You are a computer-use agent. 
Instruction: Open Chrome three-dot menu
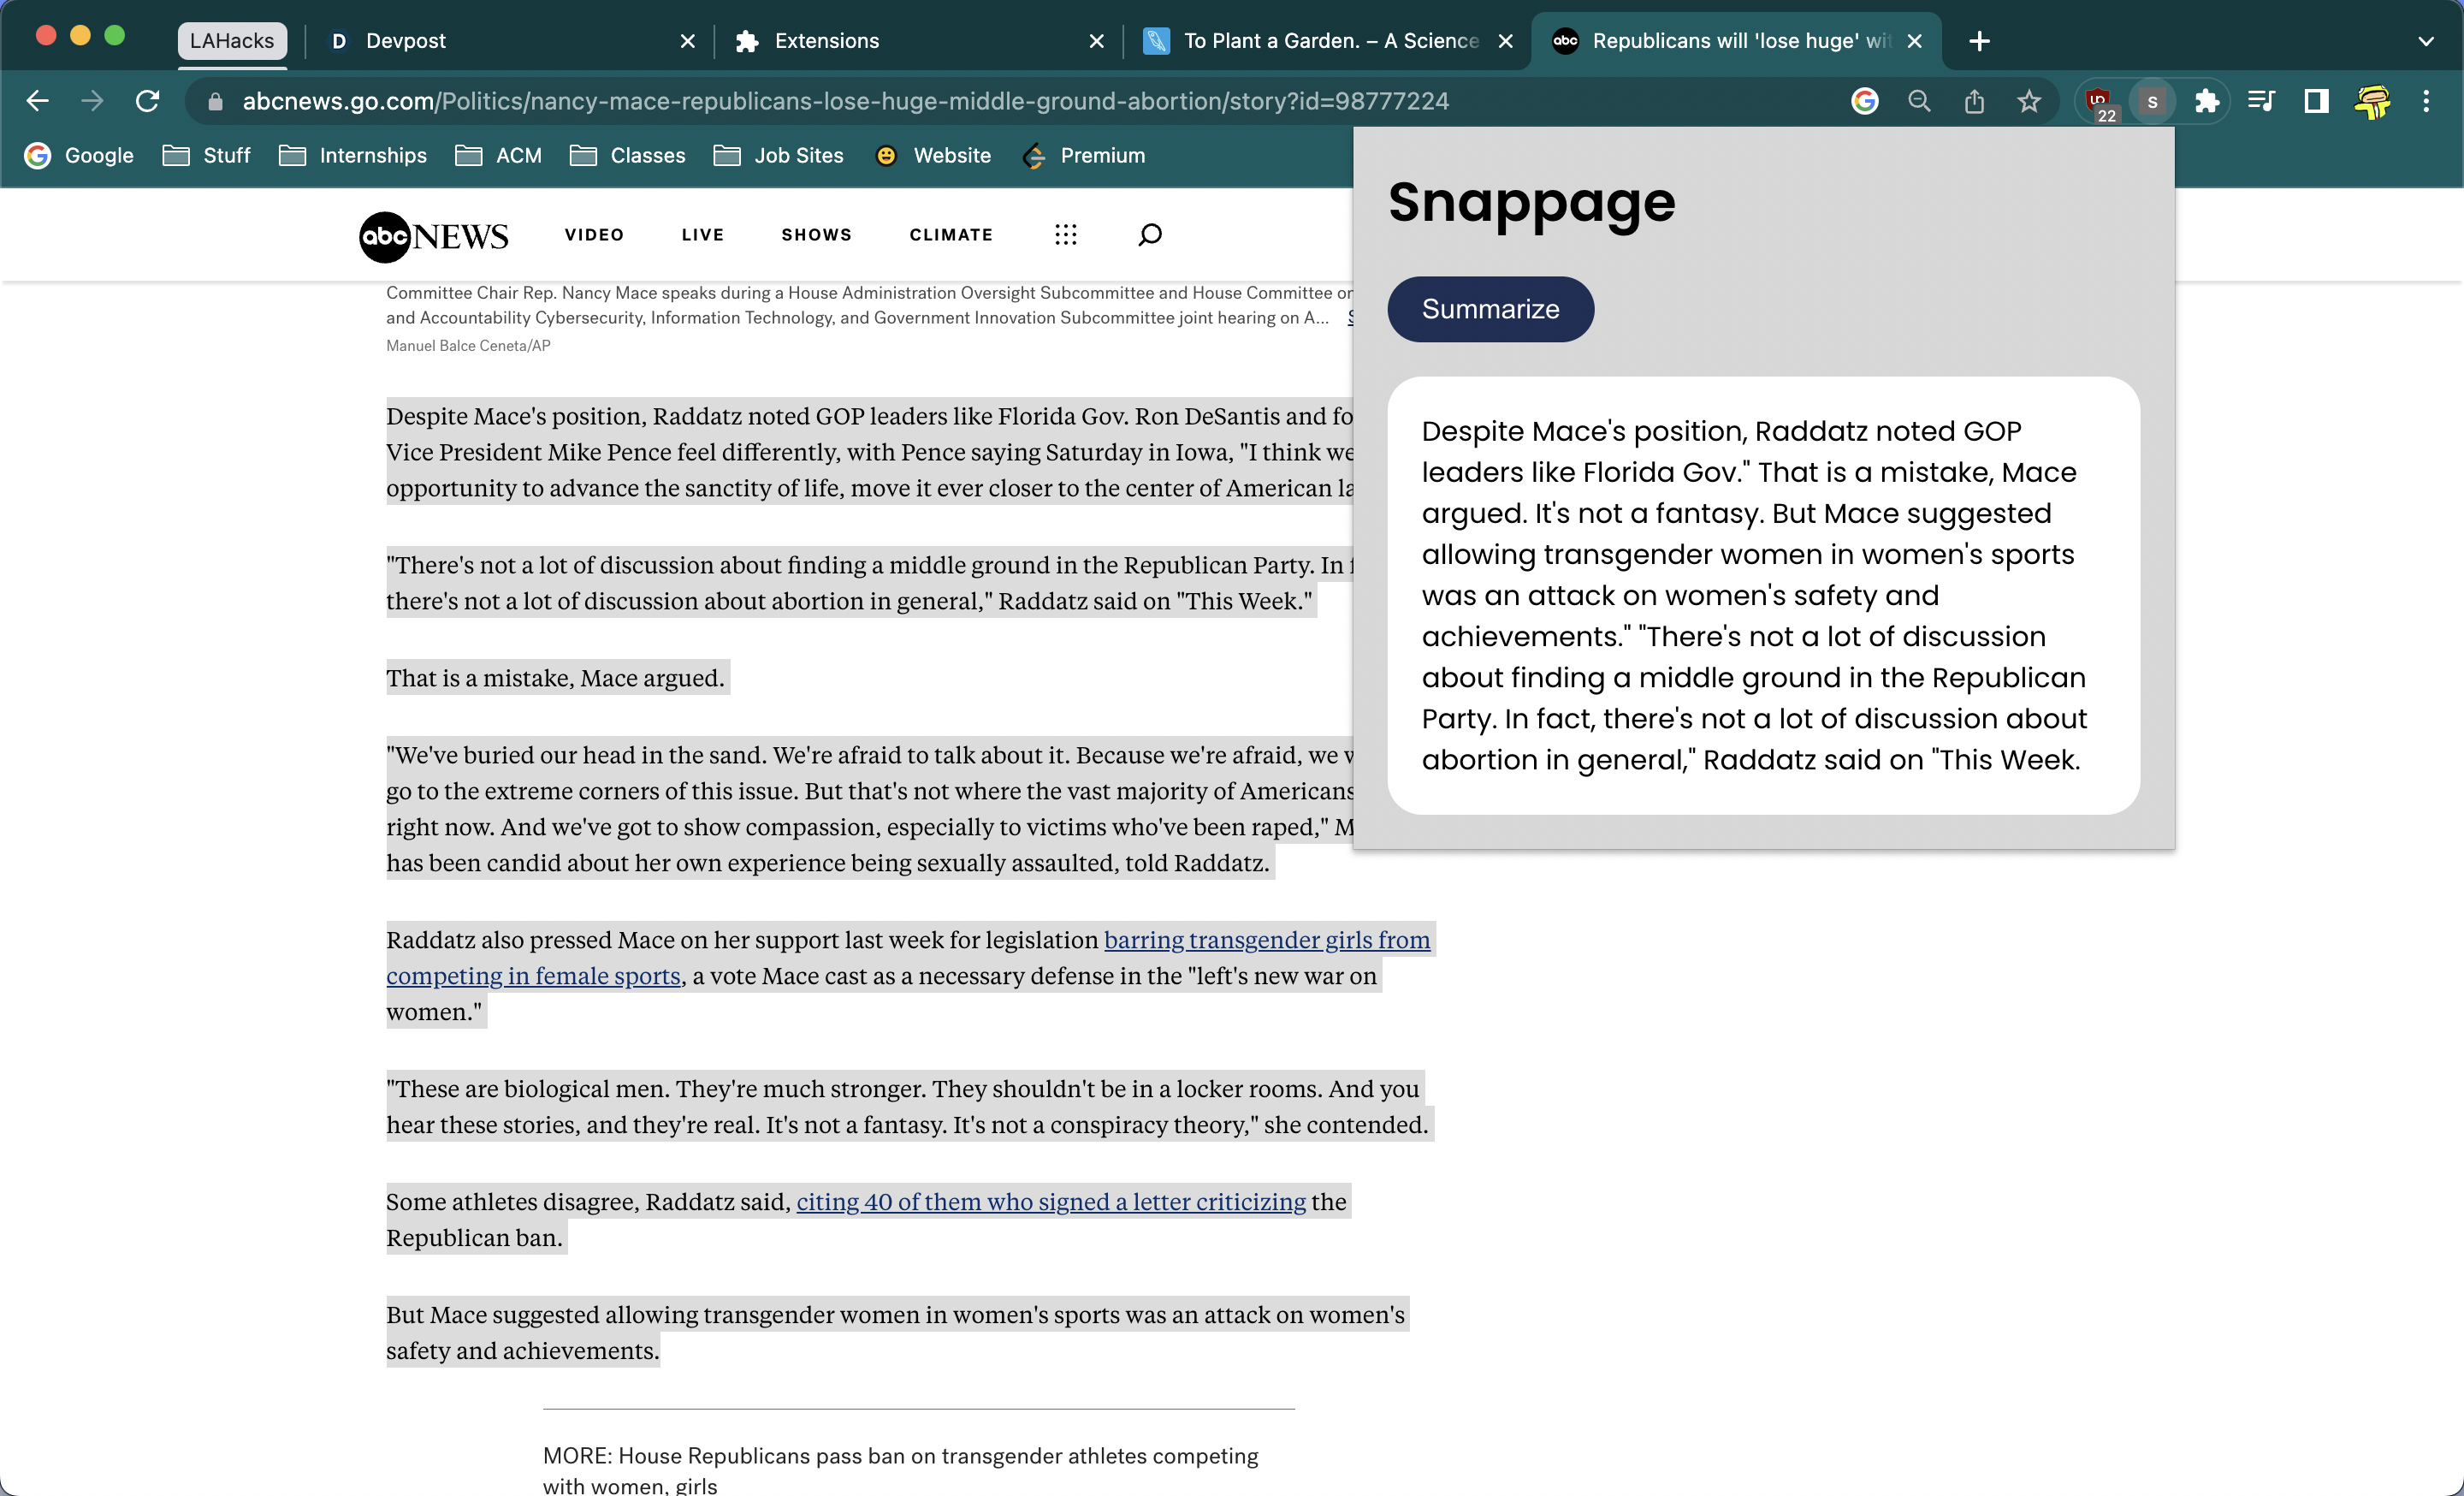coord(2425,101)
